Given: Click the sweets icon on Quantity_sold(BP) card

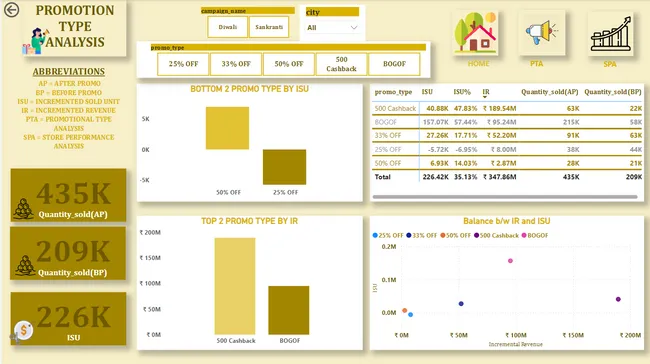Looking at the screenshot, I should pos(25,265).
